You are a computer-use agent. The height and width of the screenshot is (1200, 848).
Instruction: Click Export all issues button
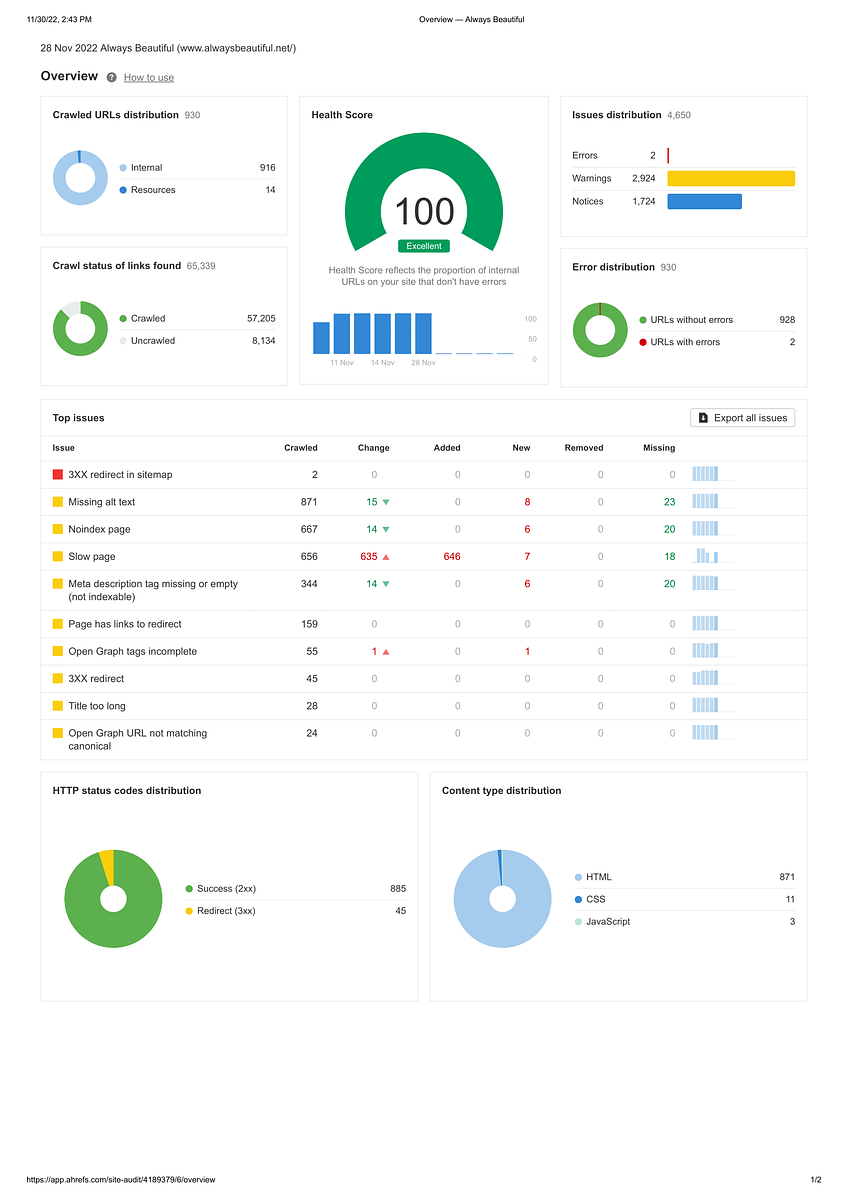(742, 418)
